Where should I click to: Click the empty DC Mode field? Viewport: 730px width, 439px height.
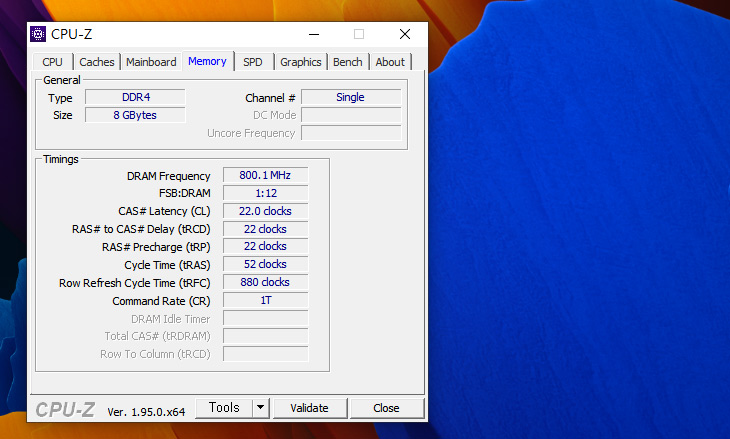pos(351,115)
